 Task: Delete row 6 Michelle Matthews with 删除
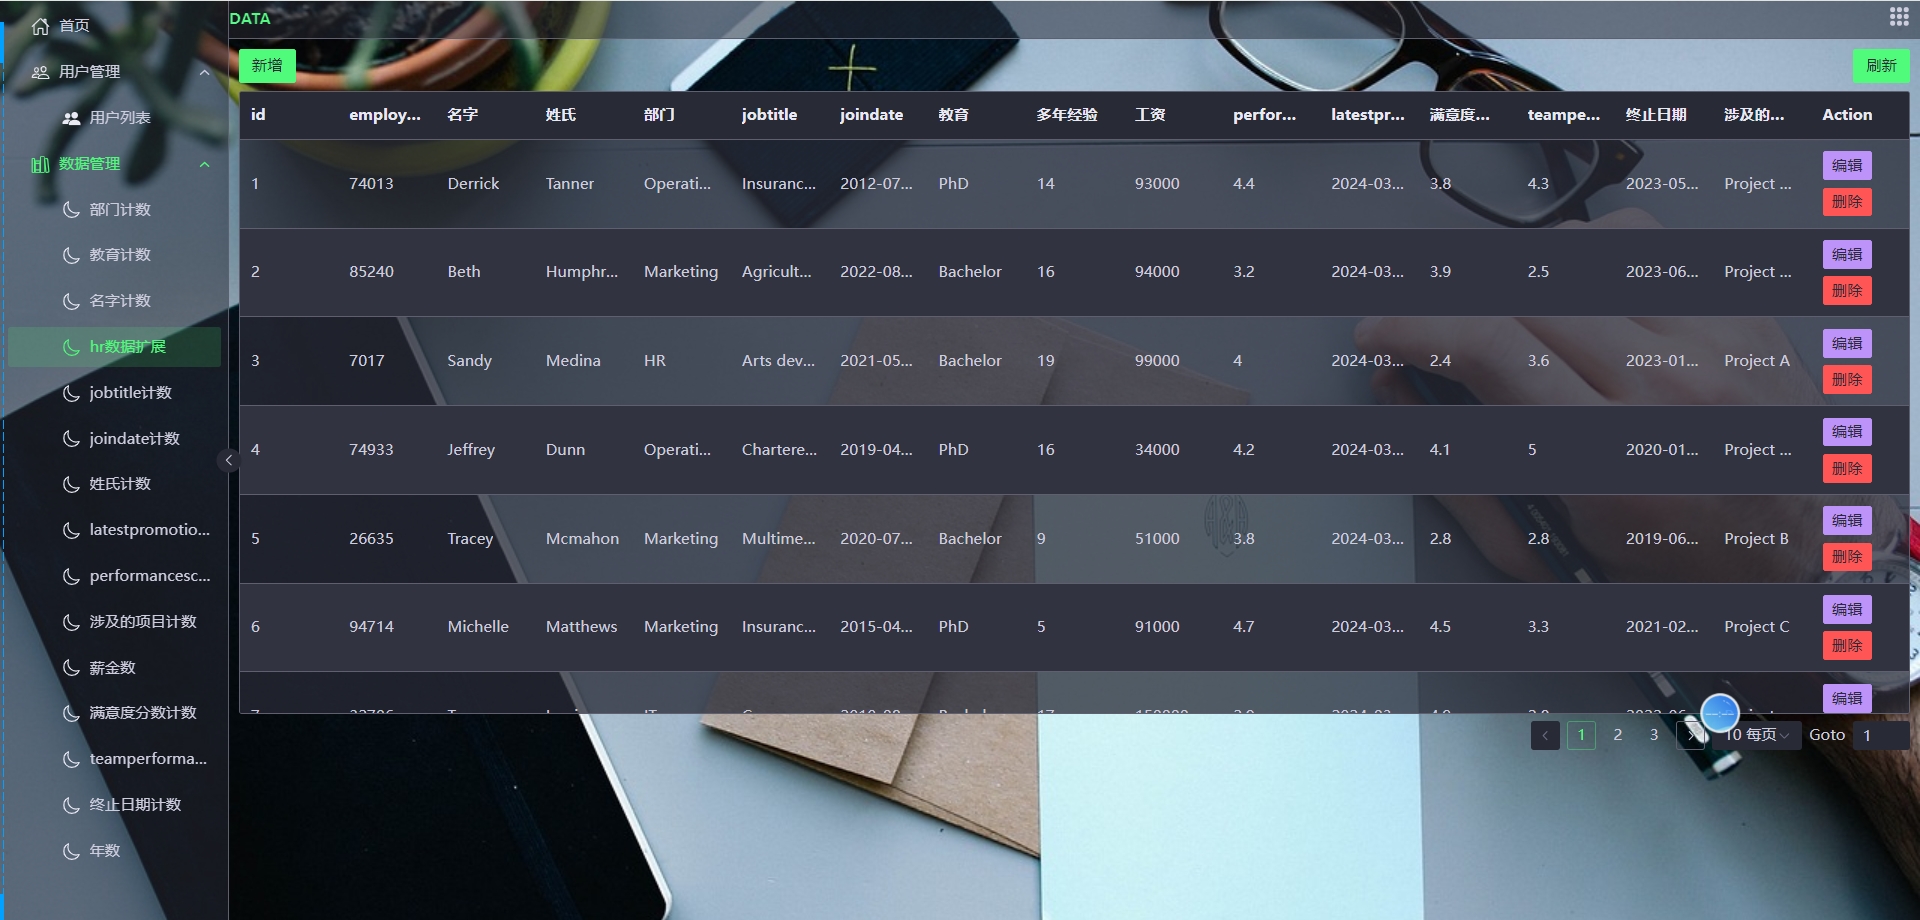(1847, 646)
